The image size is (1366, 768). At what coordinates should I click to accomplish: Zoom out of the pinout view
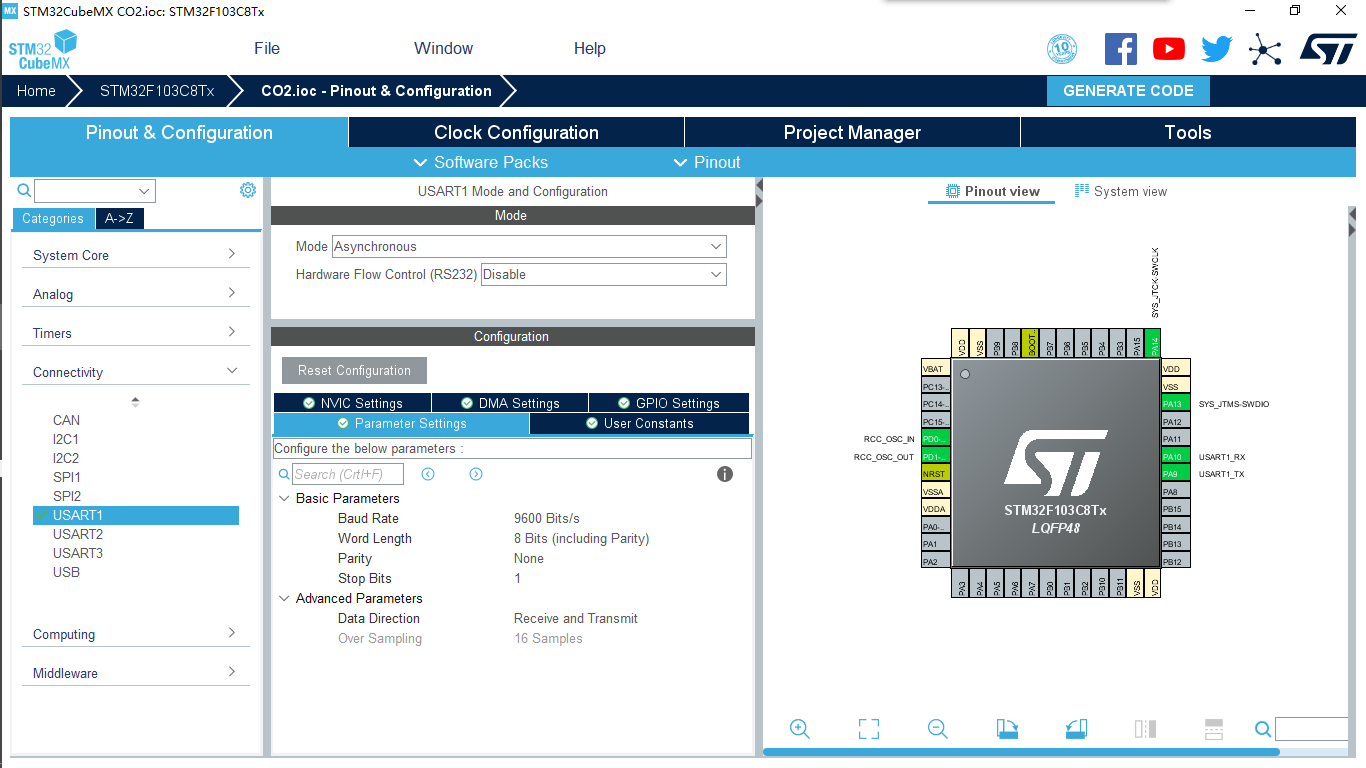tap(937, 729)
